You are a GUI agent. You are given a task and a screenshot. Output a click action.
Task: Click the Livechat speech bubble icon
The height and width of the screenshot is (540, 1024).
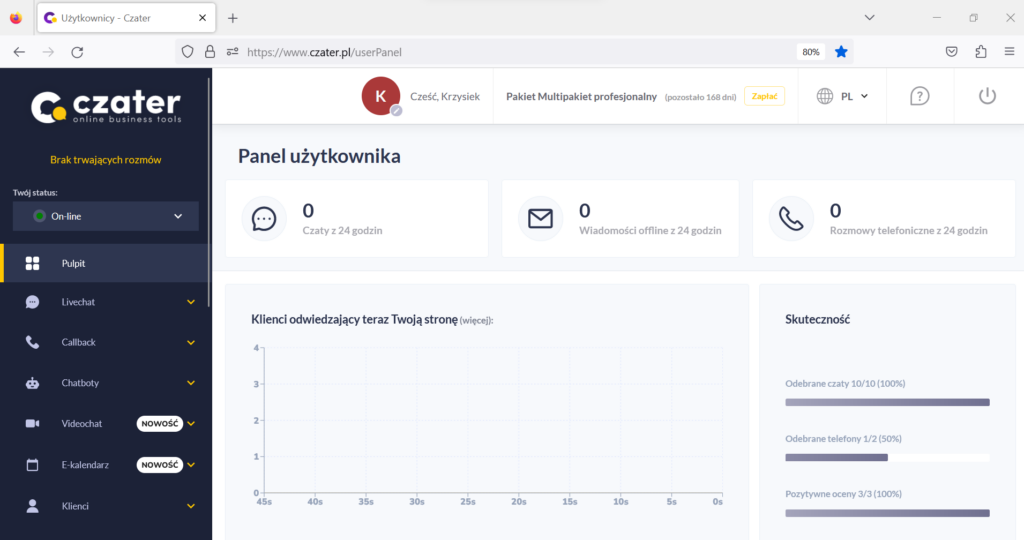32,302
